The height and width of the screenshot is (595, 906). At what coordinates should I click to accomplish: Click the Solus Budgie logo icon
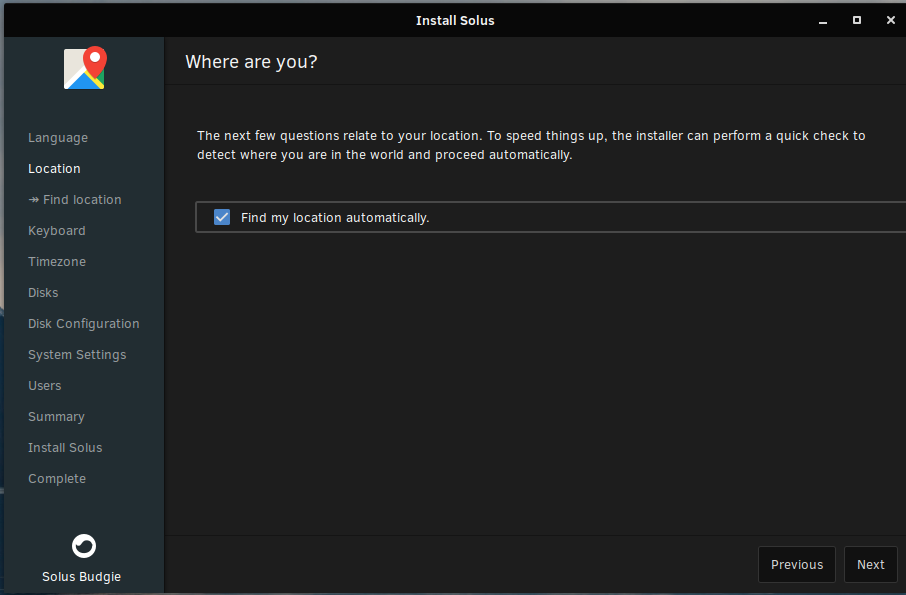84,546
